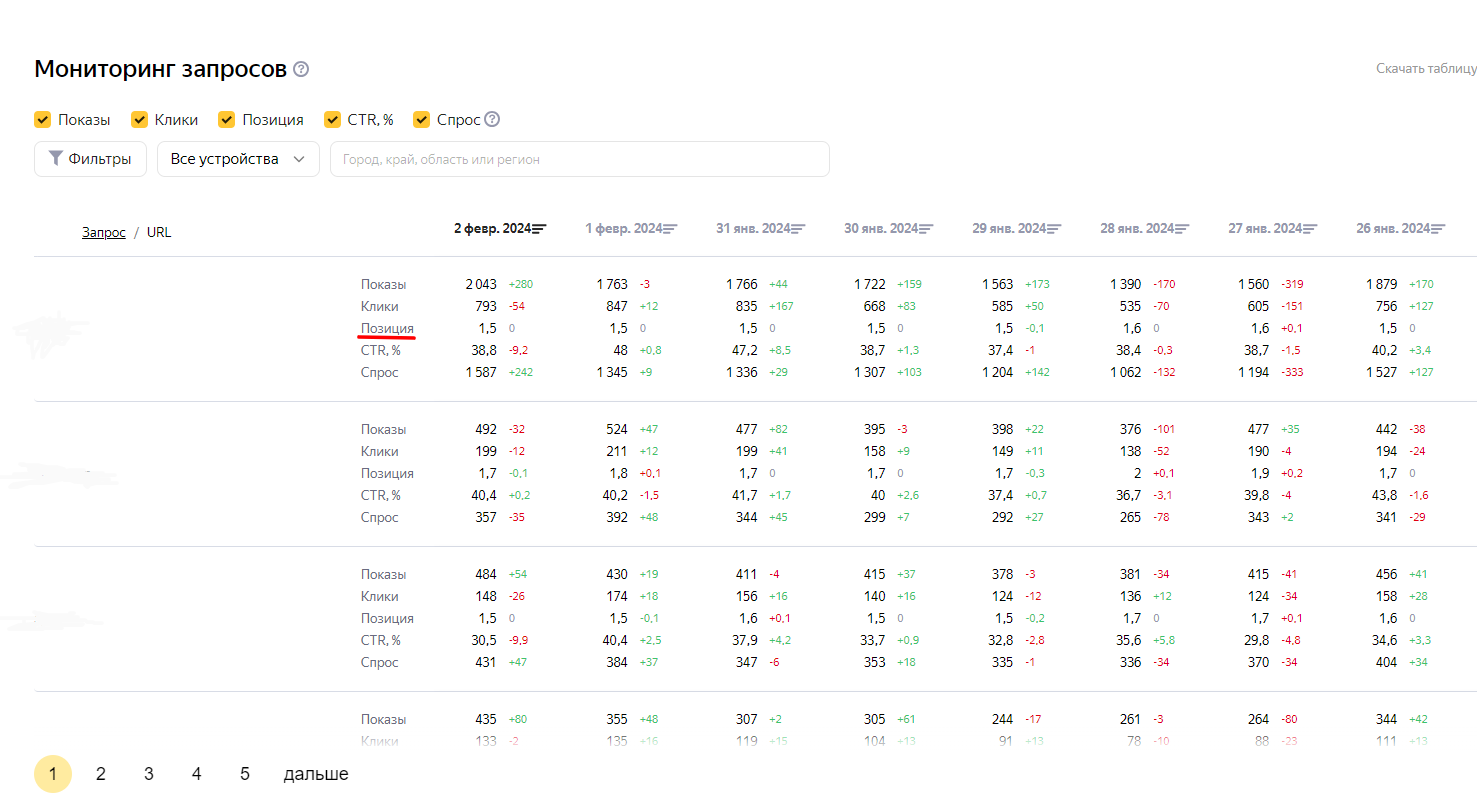Viewport: 1477px width, 798px height.
Task: Toggle the CTR, % checkbox
Action: [332, 120]
